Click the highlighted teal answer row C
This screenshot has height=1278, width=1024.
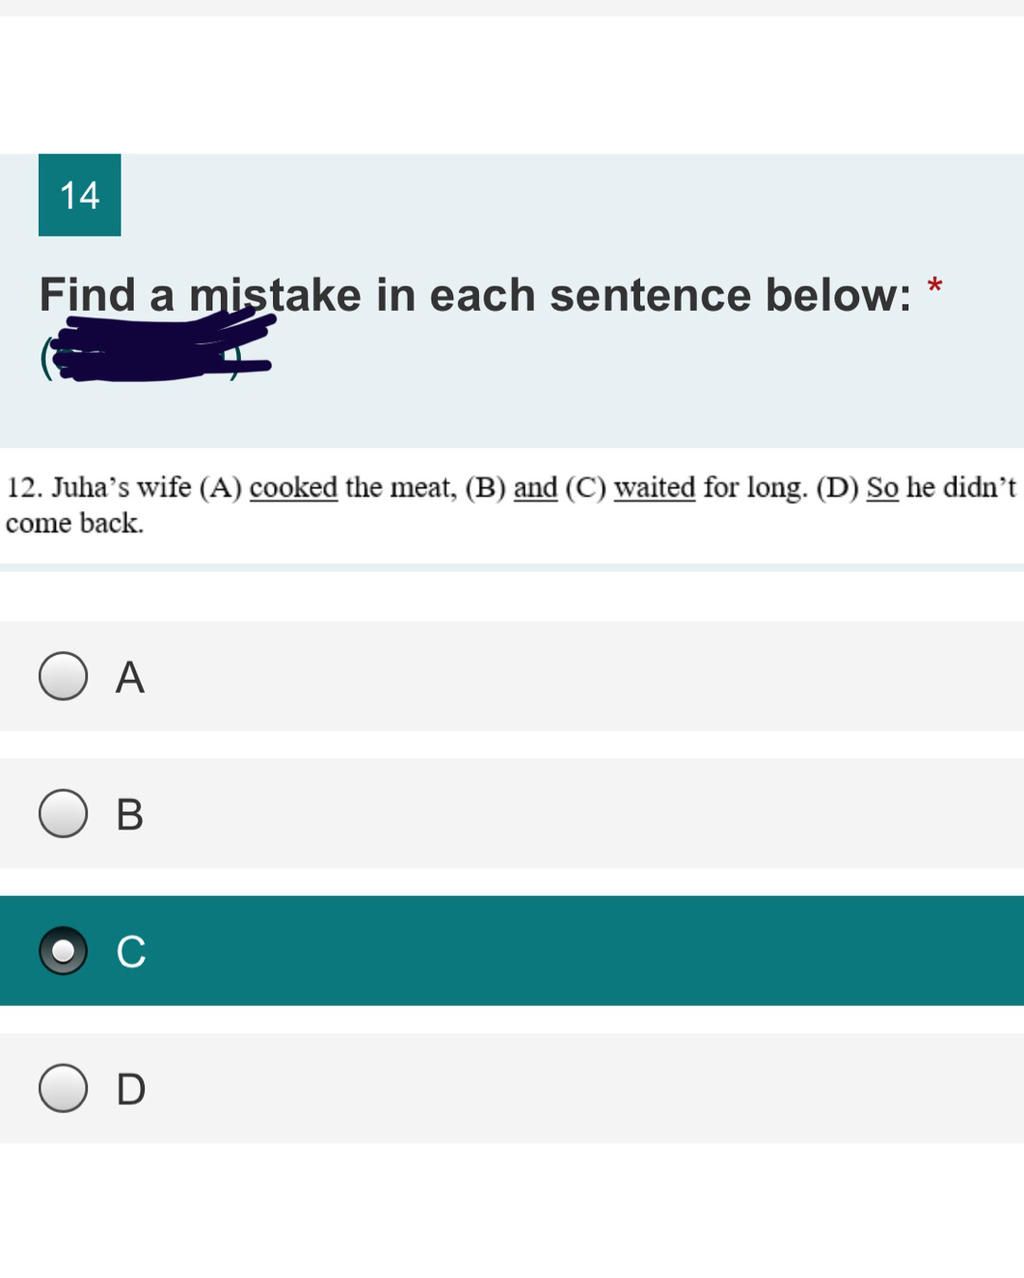512,950
